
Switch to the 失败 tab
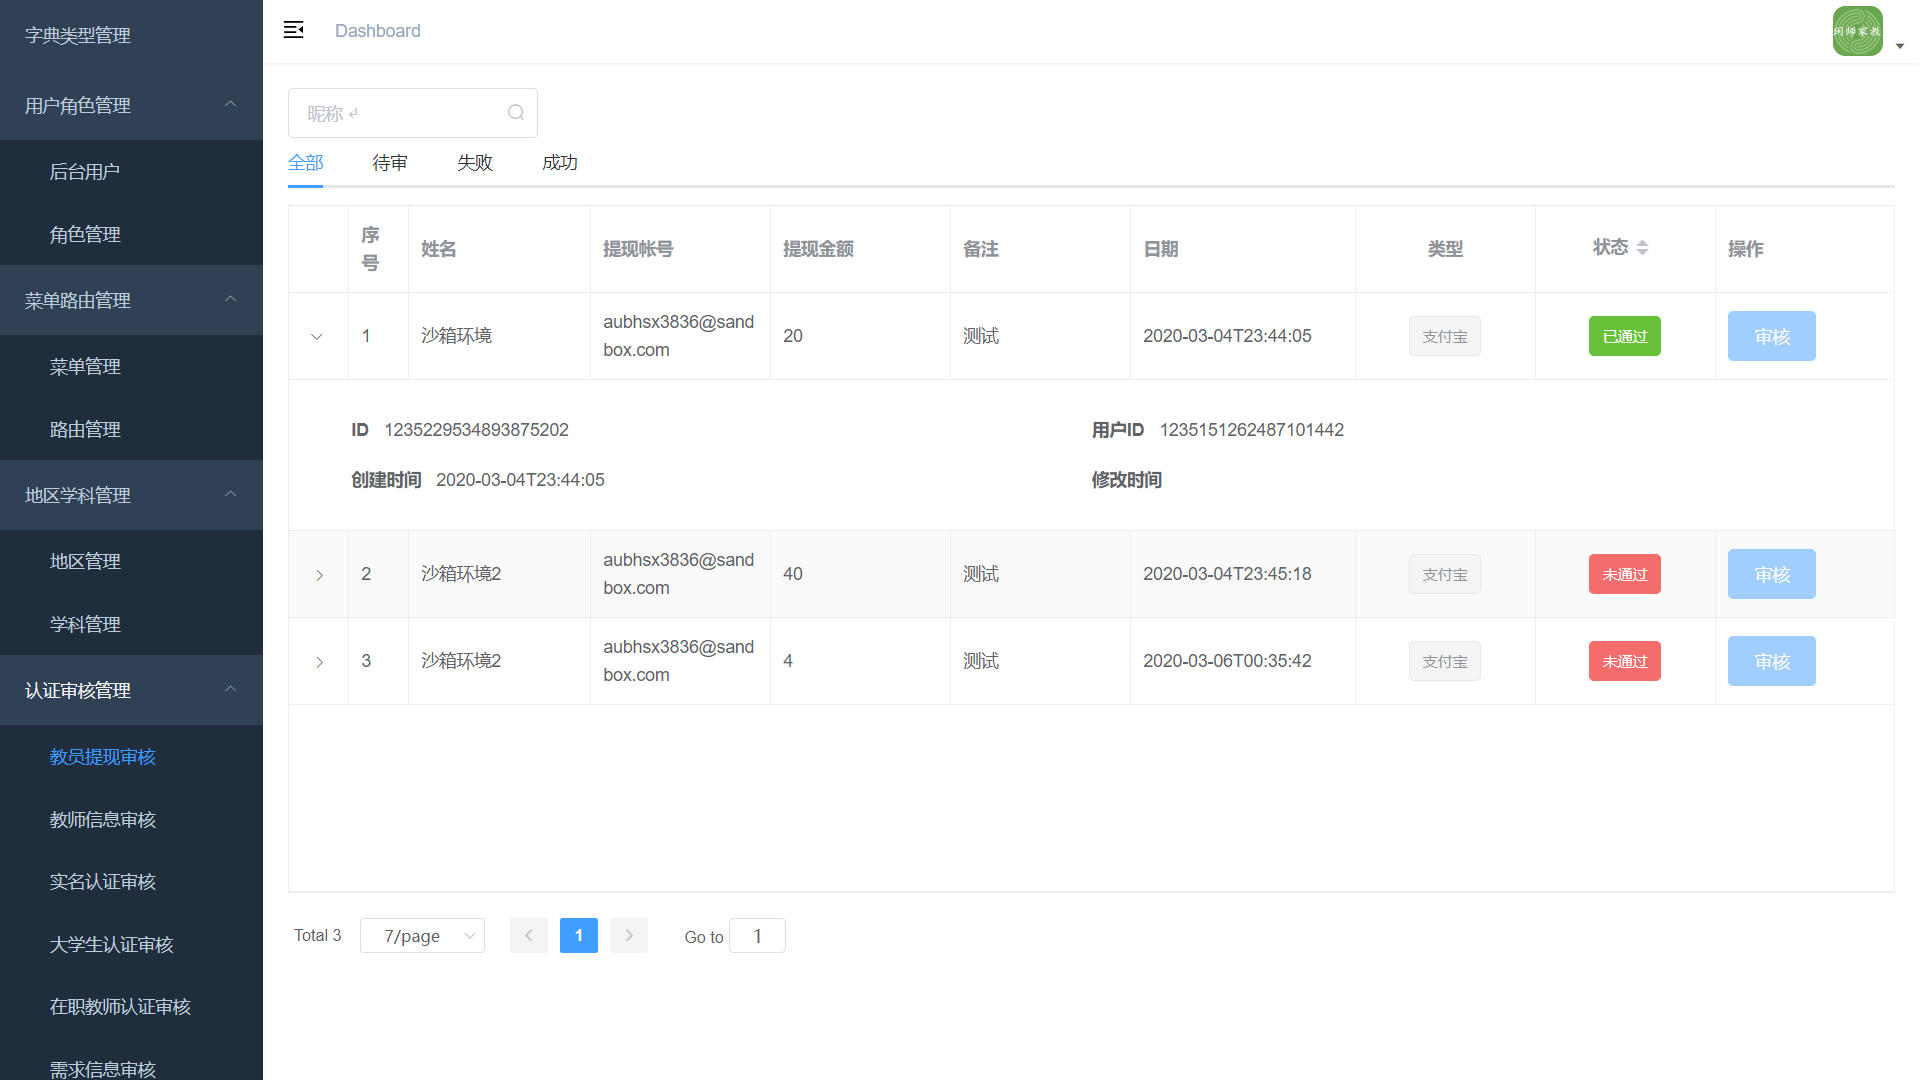click(475, 163)
